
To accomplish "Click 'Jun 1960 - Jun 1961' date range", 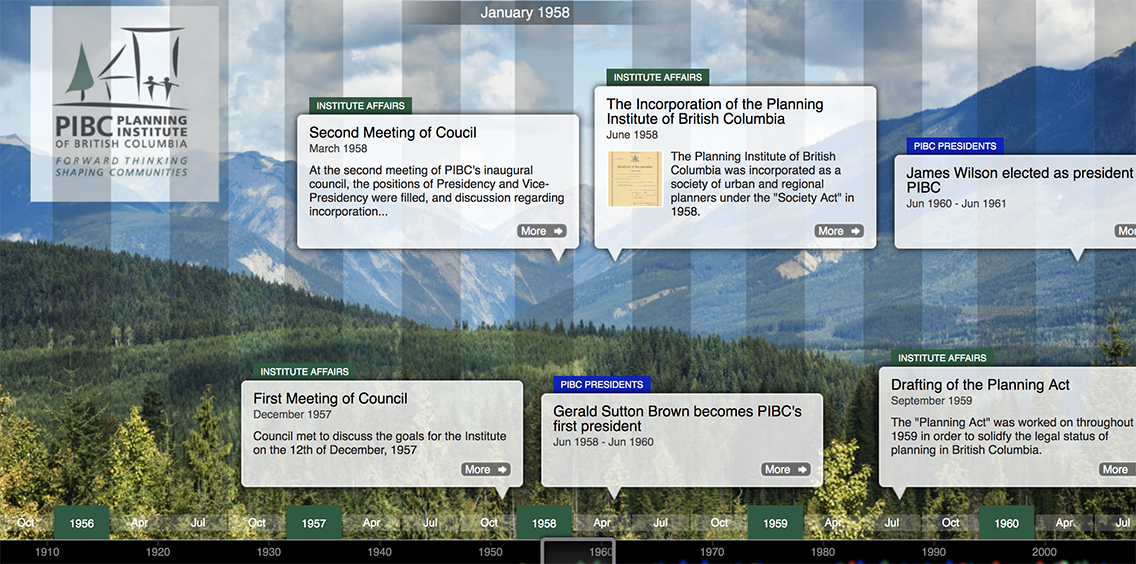I will [956, 204].
